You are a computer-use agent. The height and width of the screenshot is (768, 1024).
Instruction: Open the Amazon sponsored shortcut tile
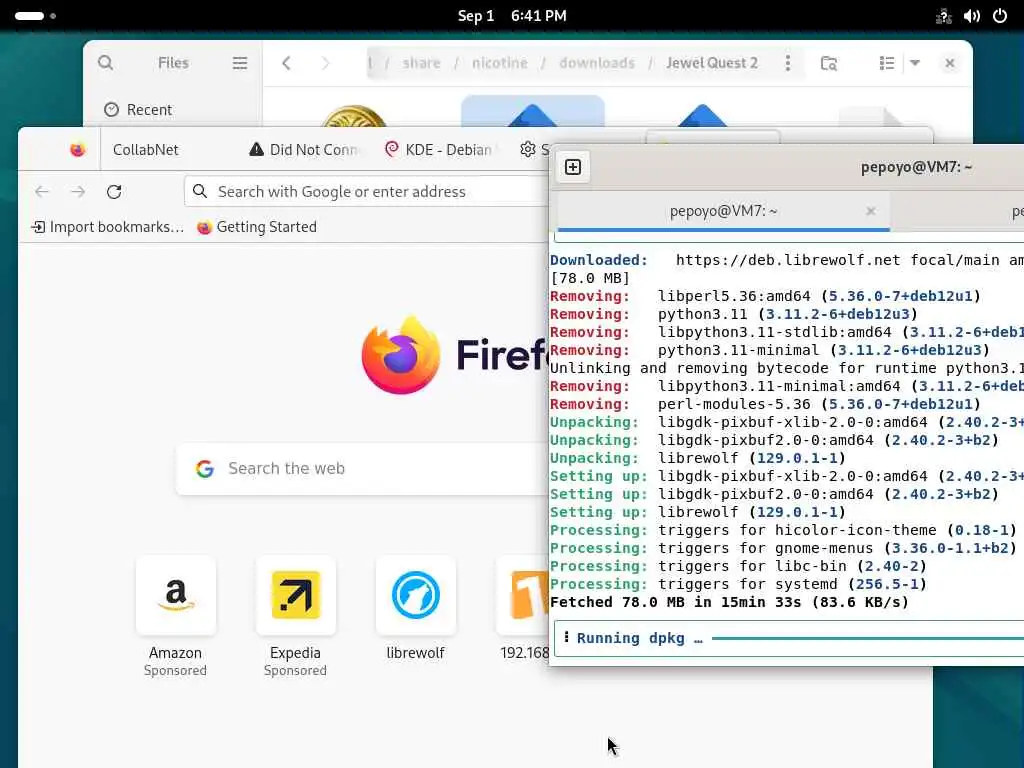pyautogui.click(x=176, y=595)
